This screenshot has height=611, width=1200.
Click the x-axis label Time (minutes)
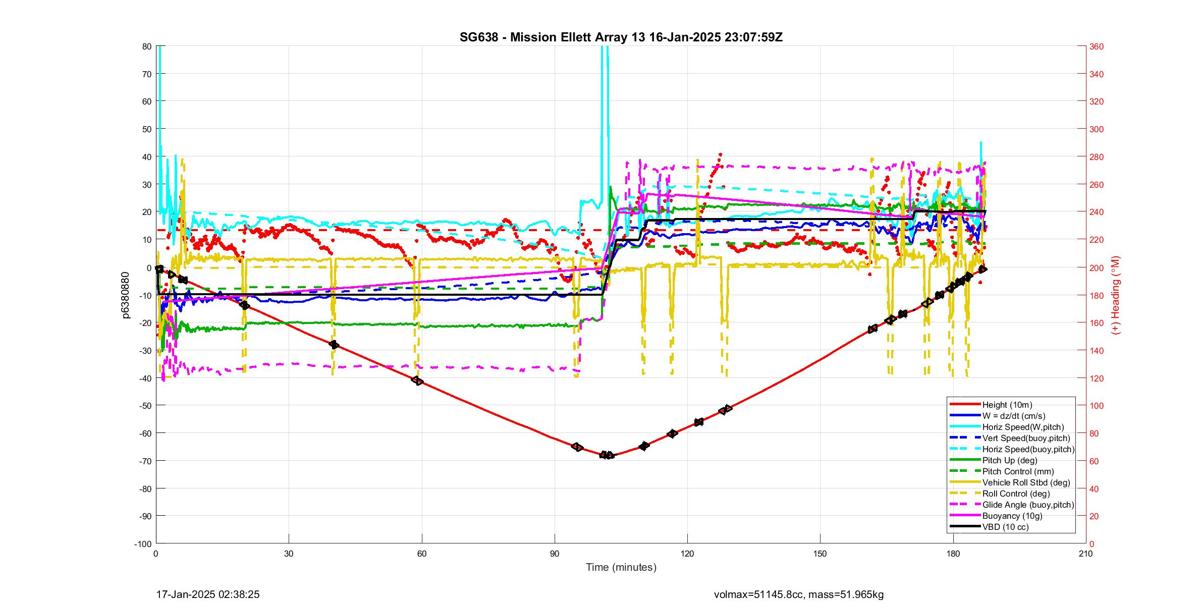[621, 567]
